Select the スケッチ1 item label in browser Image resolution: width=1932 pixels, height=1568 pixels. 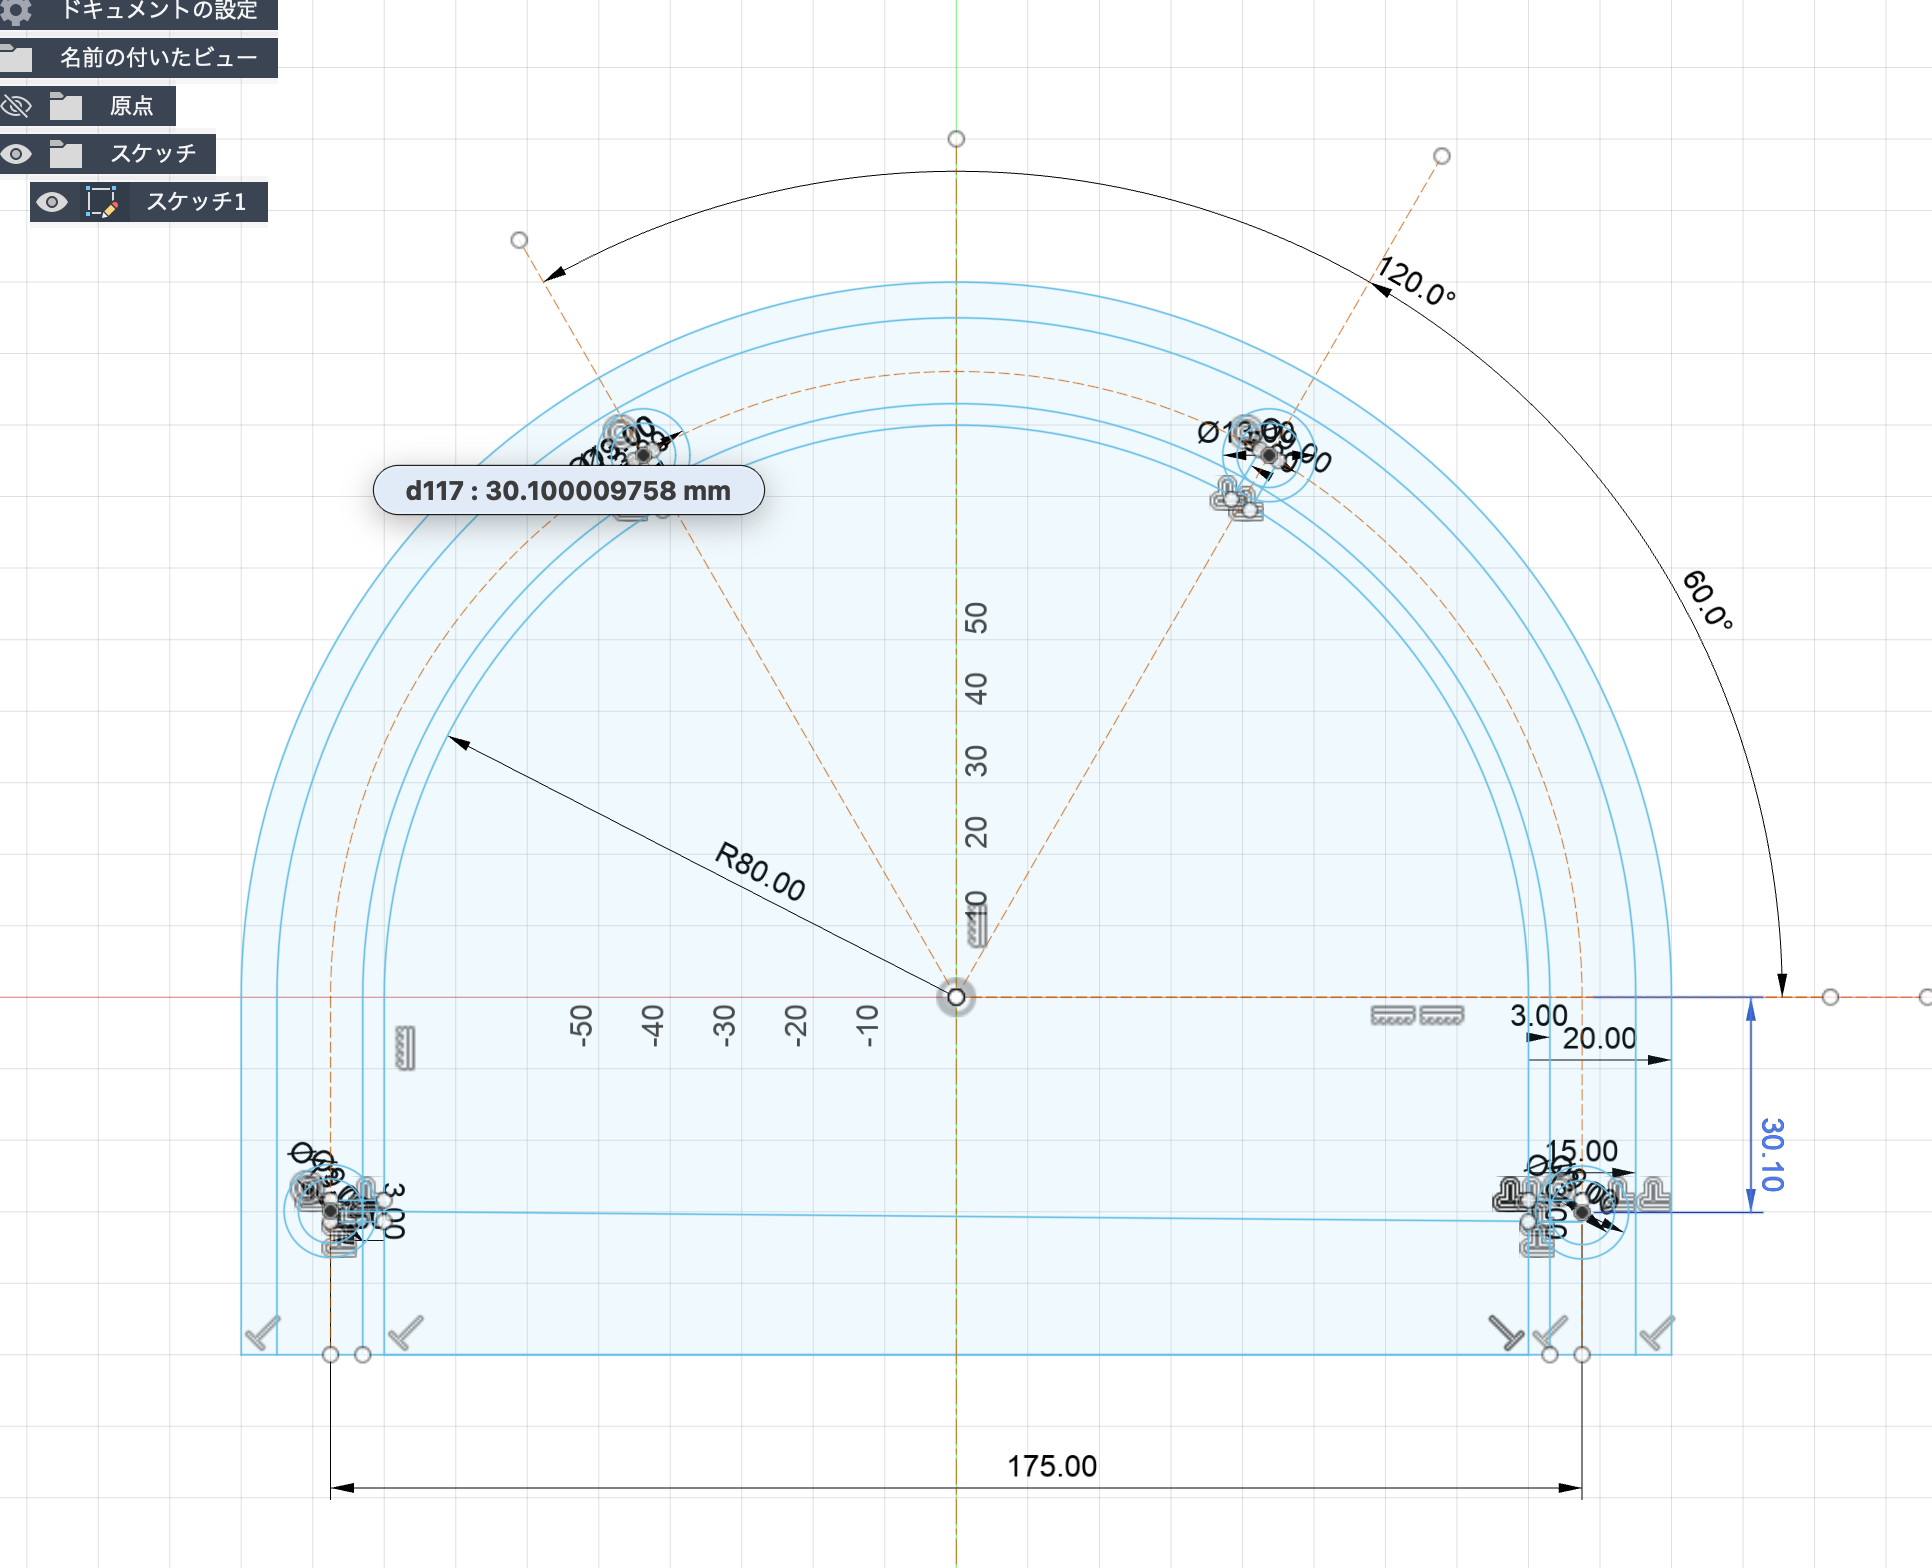coord(196,202)
